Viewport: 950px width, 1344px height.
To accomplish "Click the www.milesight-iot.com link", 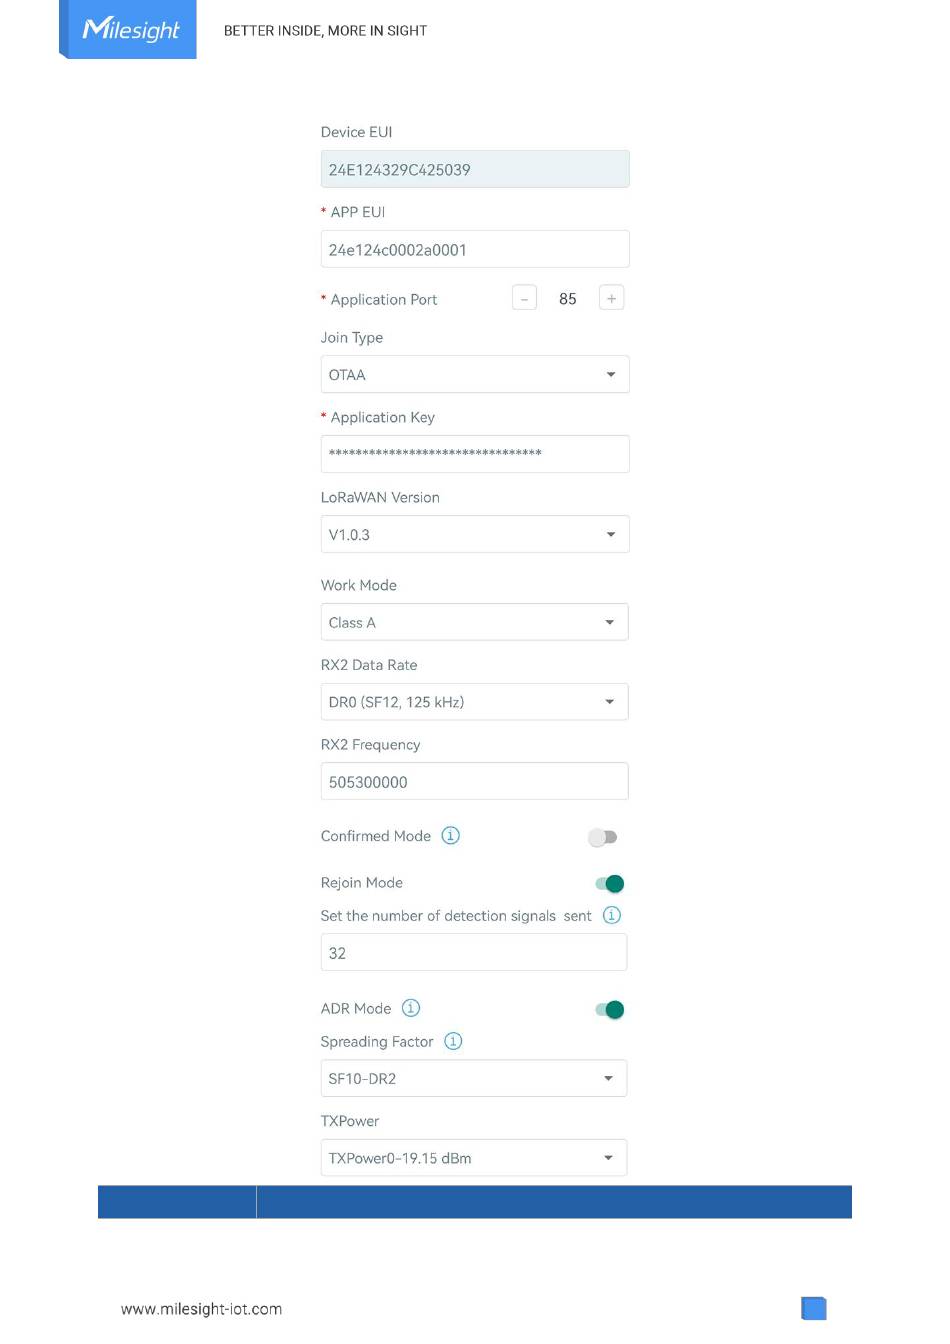I will click(x=201, y=1309).
